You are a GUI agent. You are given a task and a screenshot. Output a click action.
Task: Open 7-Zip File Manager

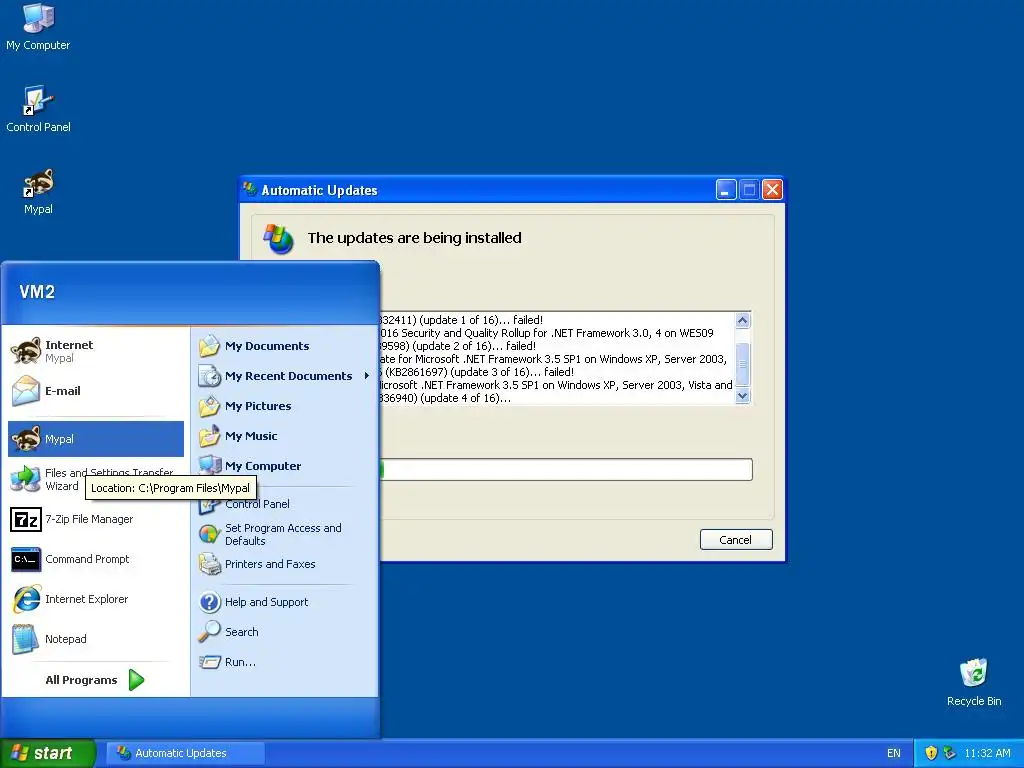click(x=95, y=519)
